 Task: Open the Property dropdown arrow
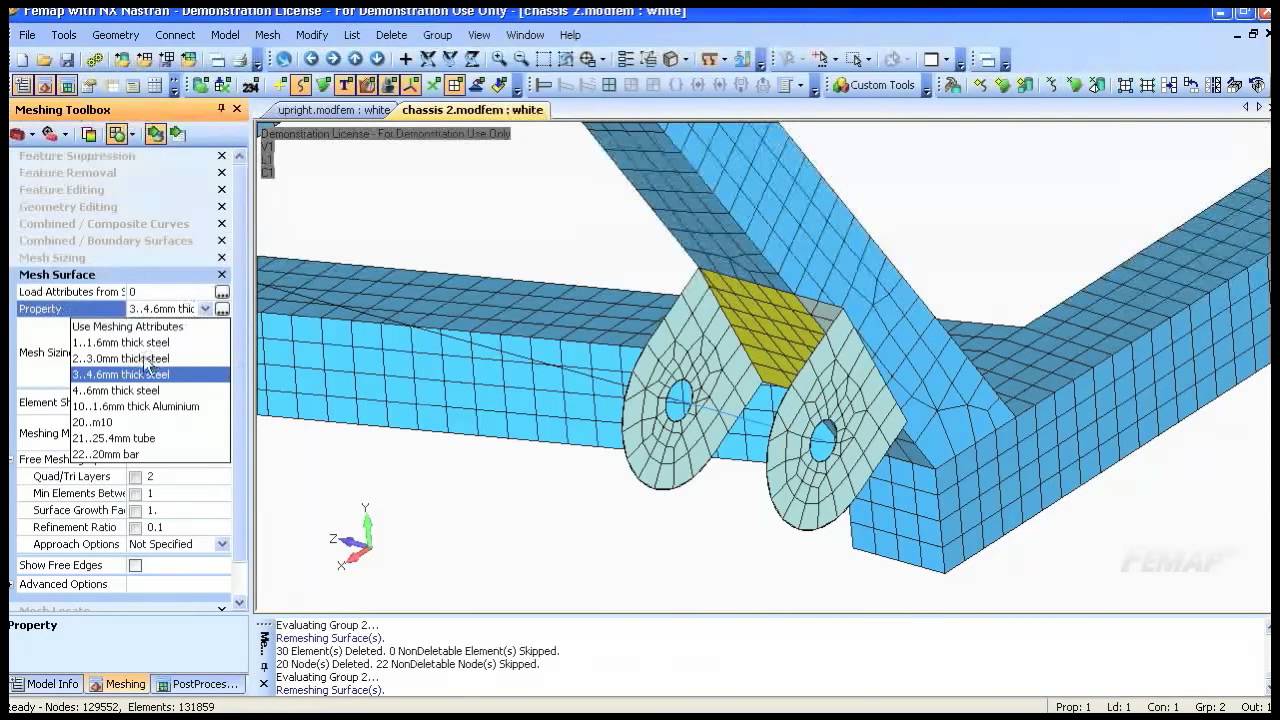205,309
